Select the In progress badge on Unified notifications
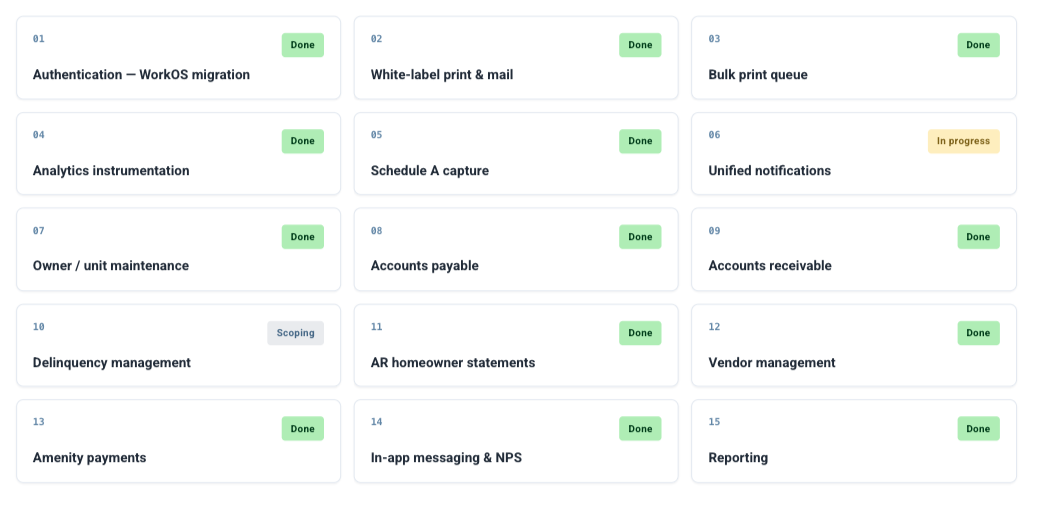Screen dimensions: 1037x505 [963, 141]
